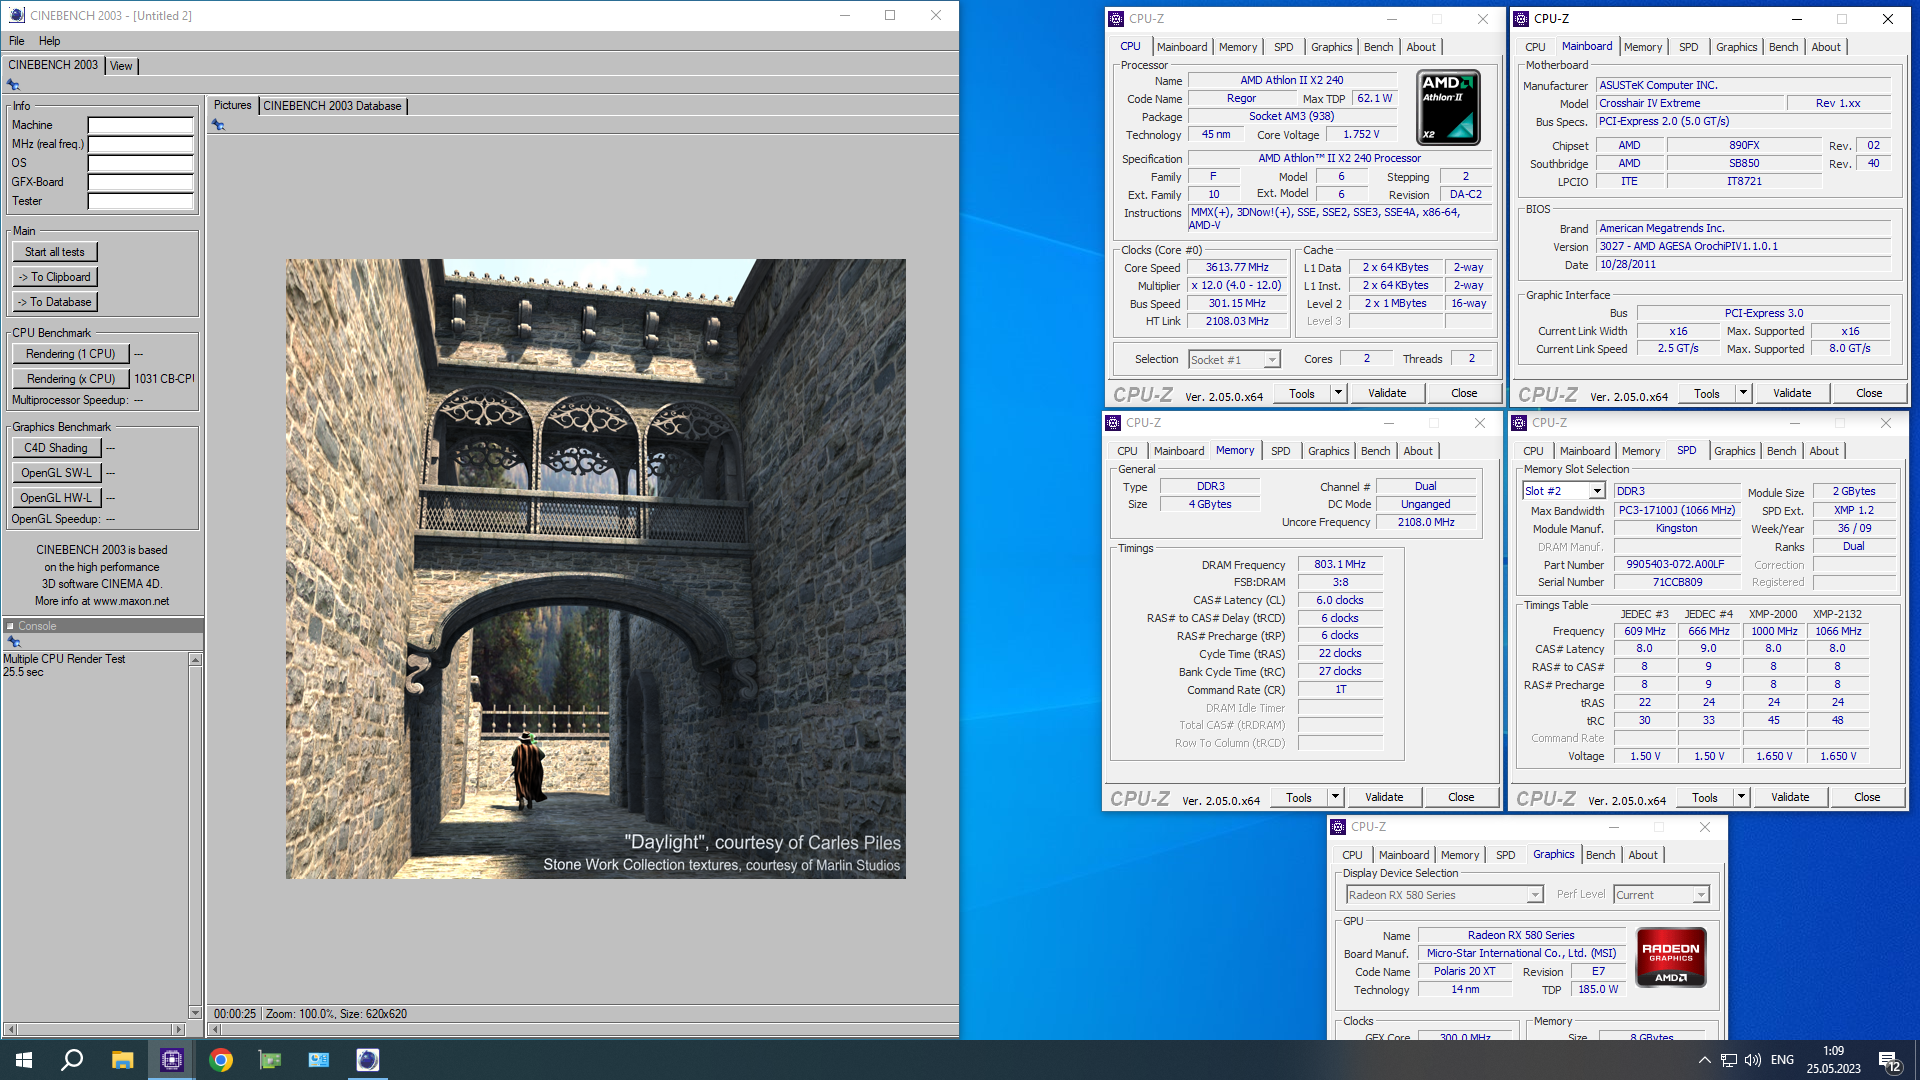Open the File menu in Cinebench

point(17,41)
